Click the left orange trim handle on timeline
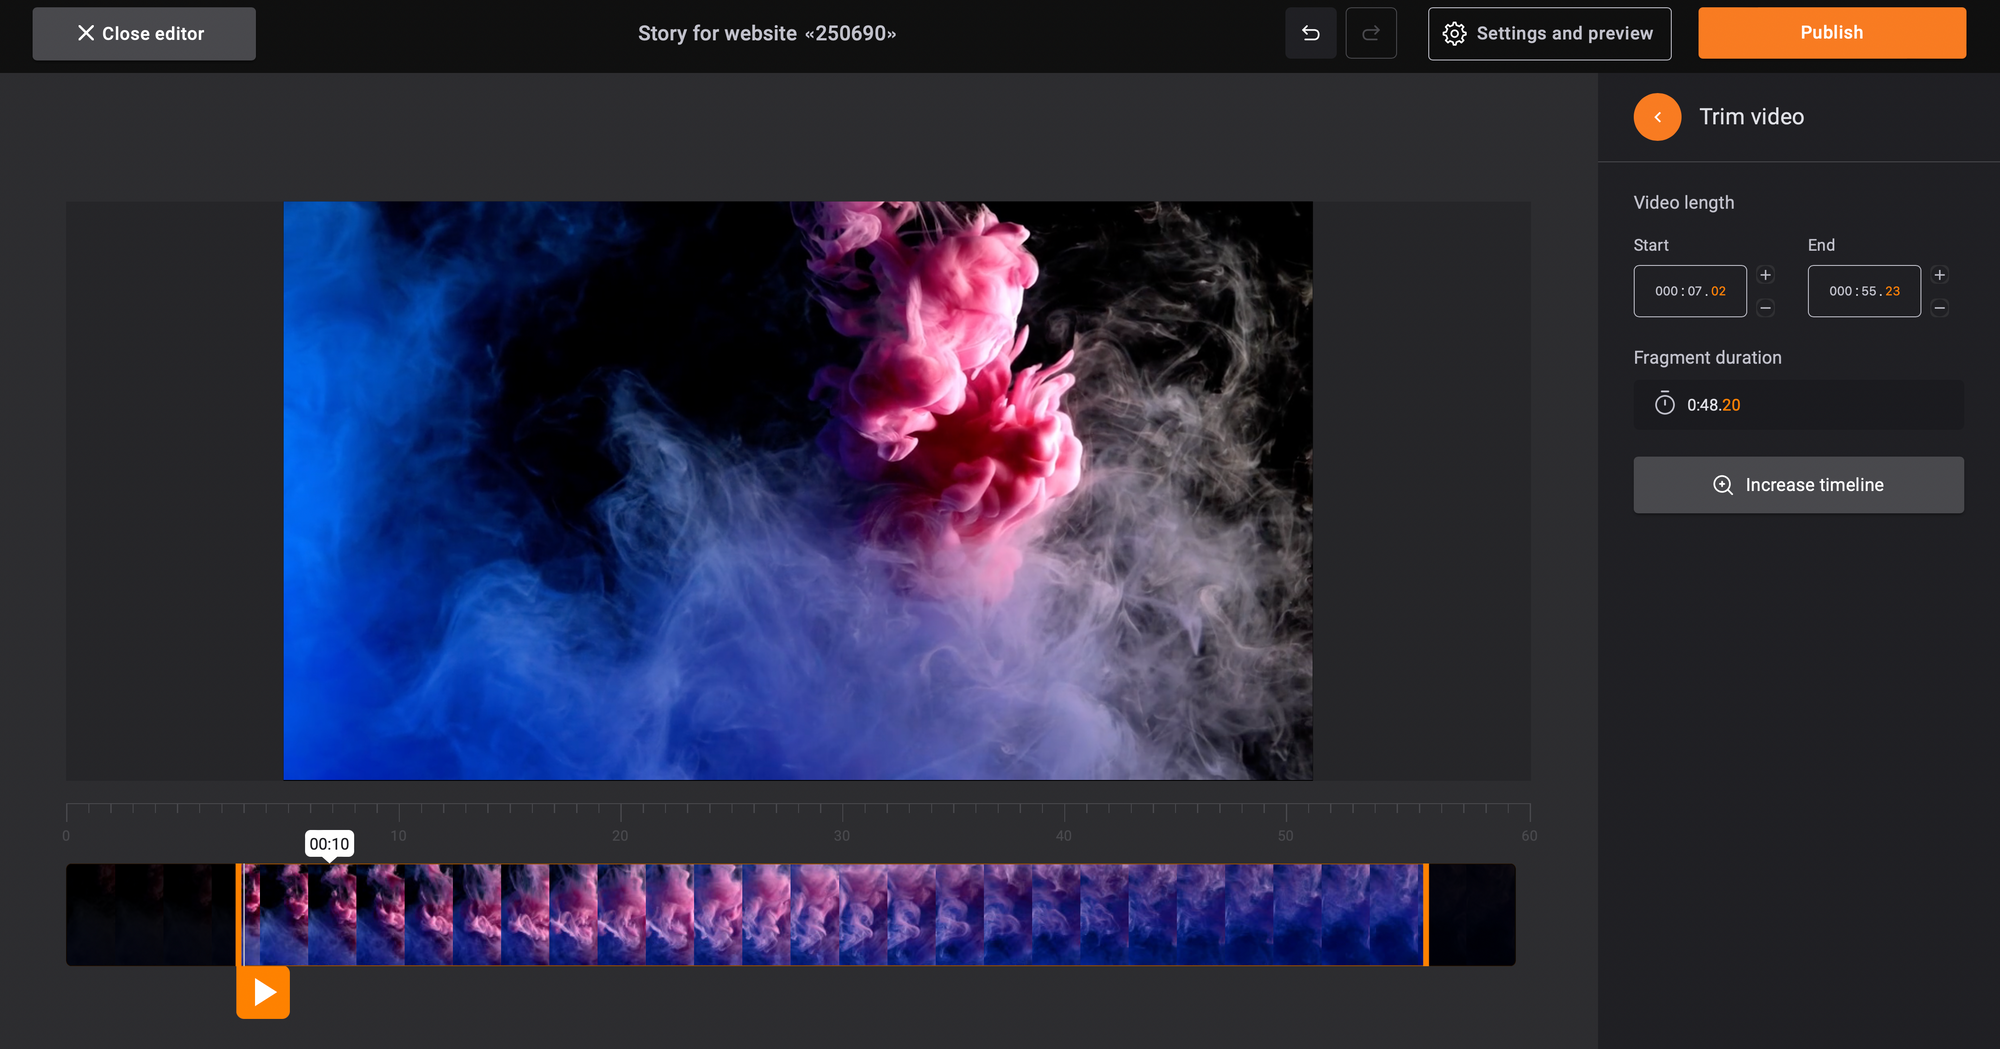Screen dimensions: 2000x1049 click(240, 914)
